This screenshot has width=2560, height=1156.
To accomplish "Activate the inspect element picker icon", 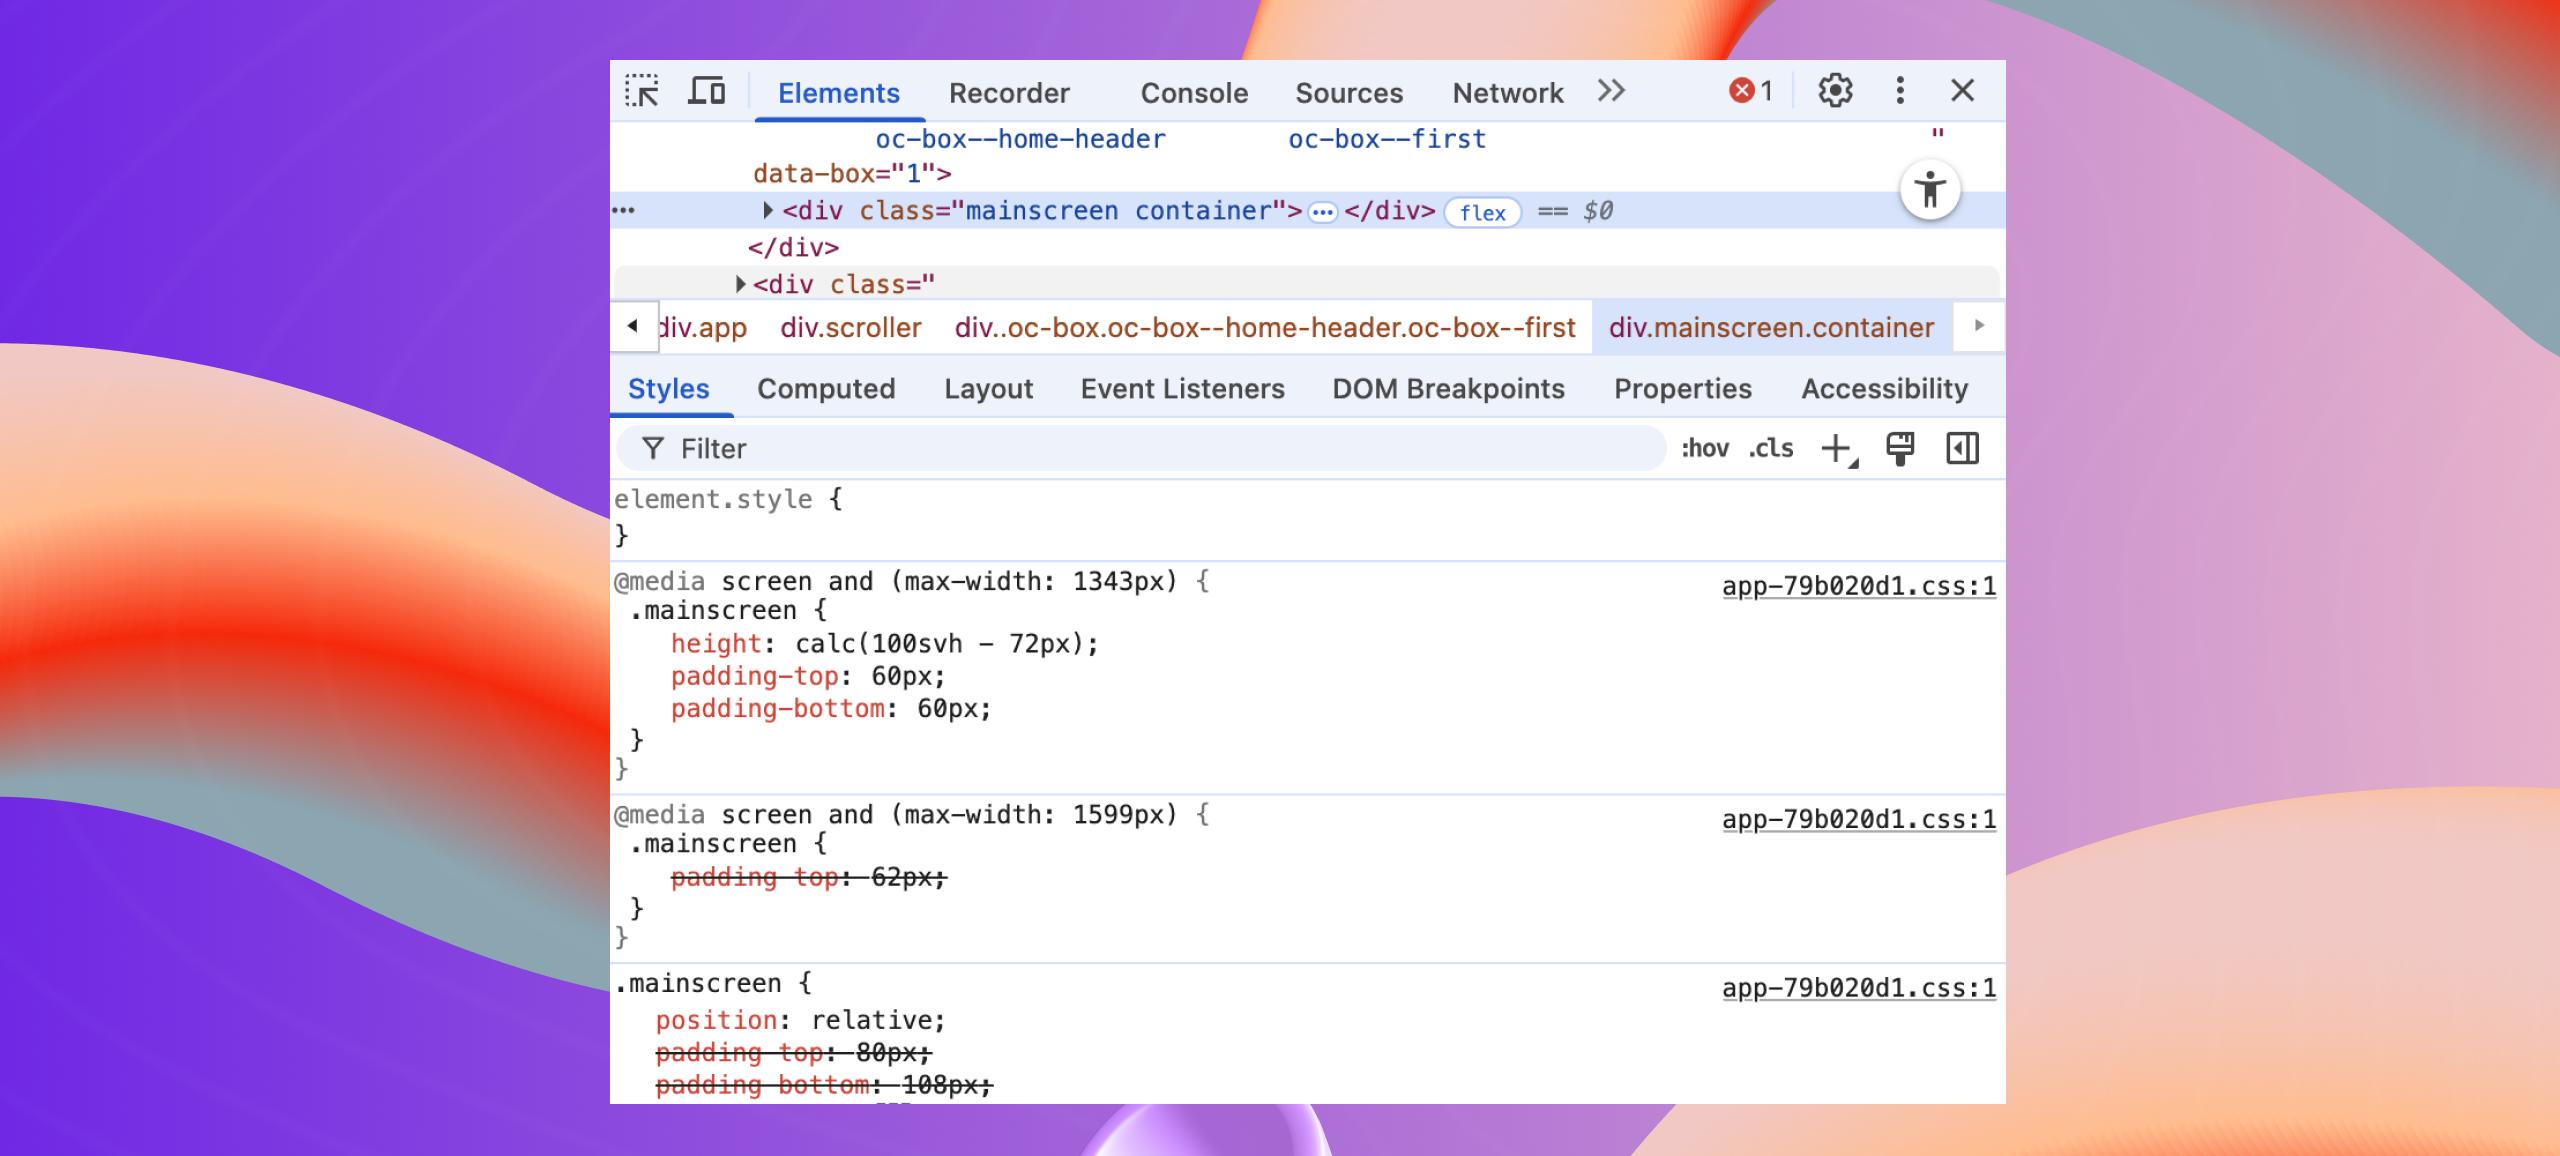I will coord(642,91).
